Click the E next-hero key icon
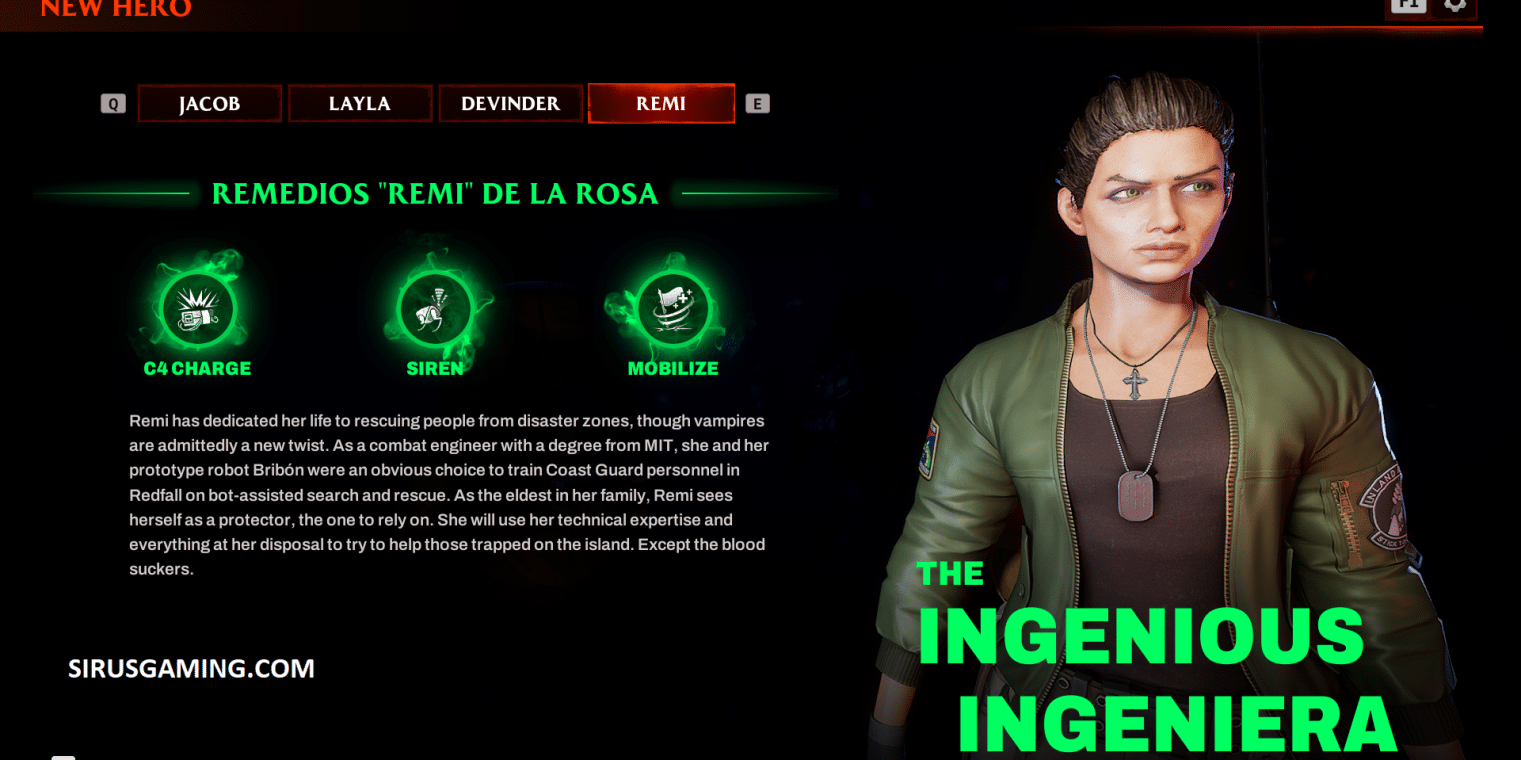 [758, 103]
